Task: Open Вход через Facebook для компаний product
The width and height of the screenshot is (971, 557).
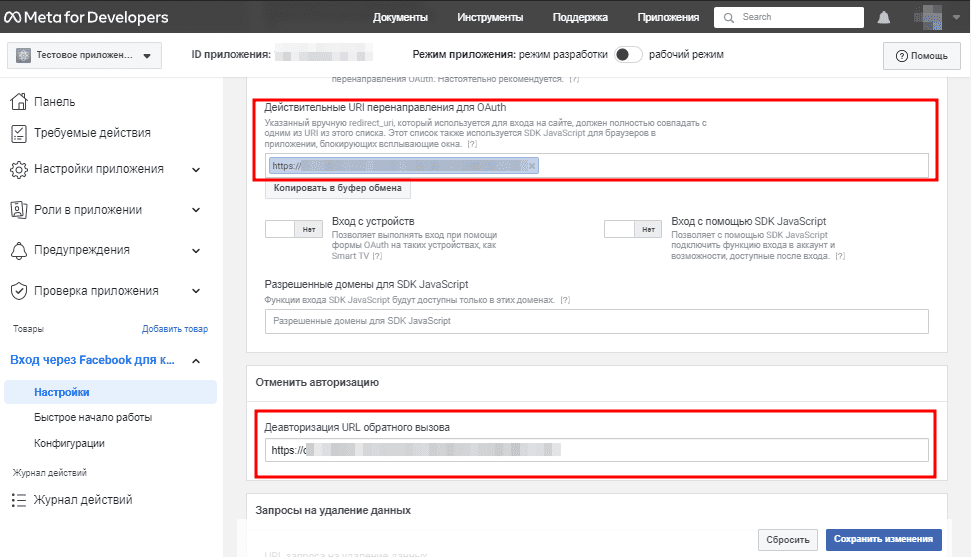Action: [x=92, y=360]
